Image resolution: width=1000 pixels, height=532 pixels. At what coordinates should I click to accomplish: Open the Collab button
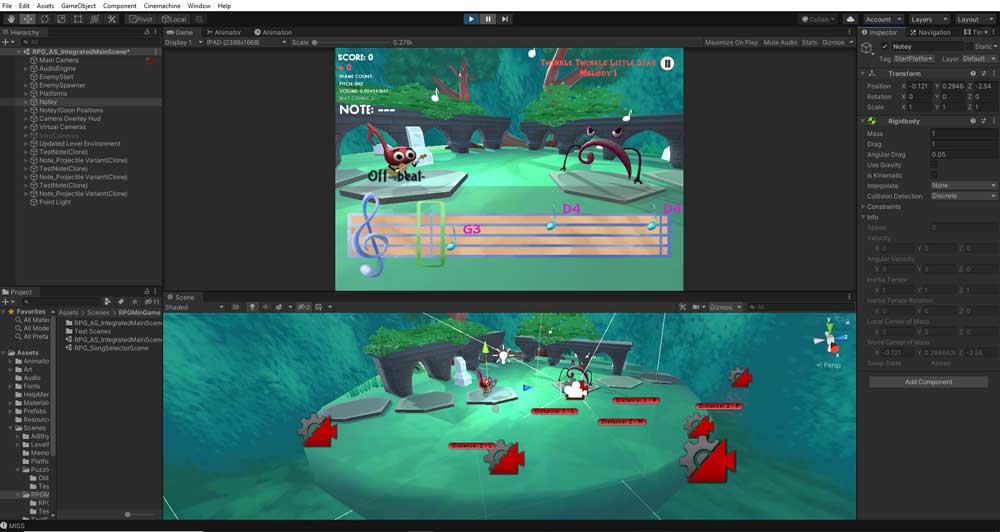click(x=818, y=19)
